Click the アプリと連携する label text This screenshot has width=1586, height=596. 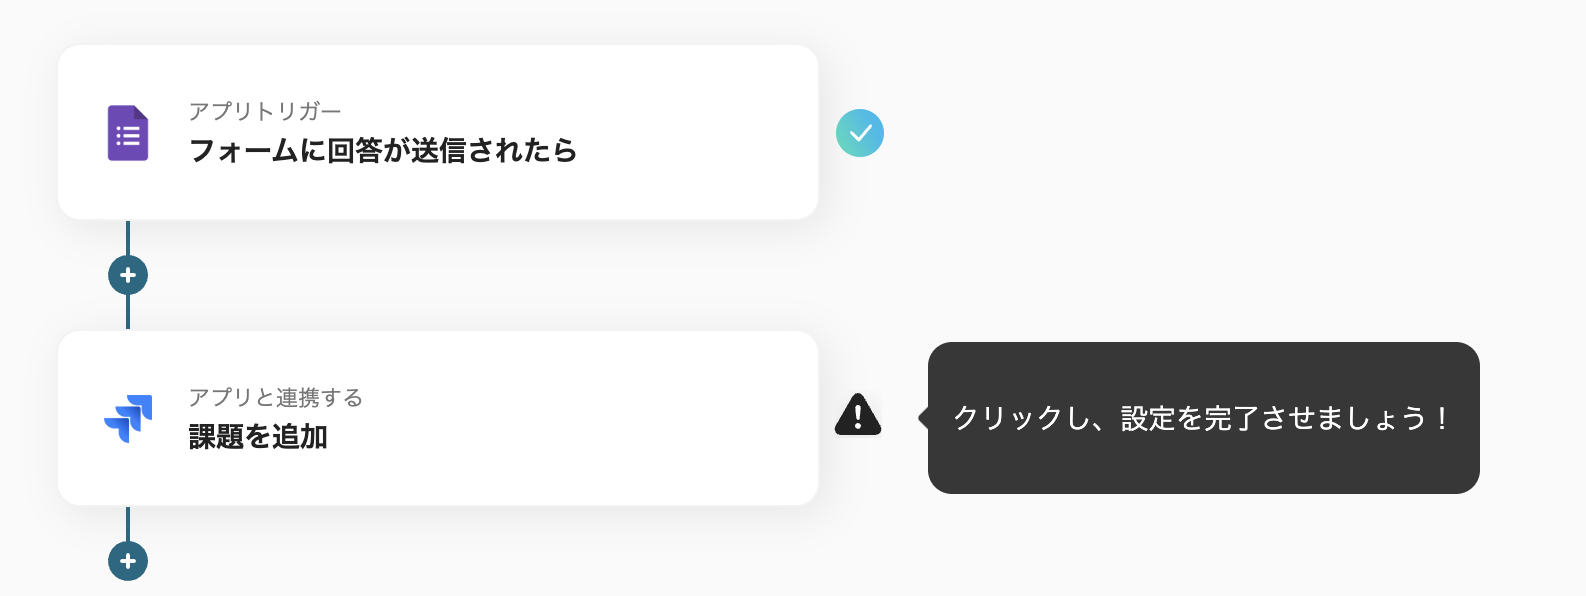point(276,397)
